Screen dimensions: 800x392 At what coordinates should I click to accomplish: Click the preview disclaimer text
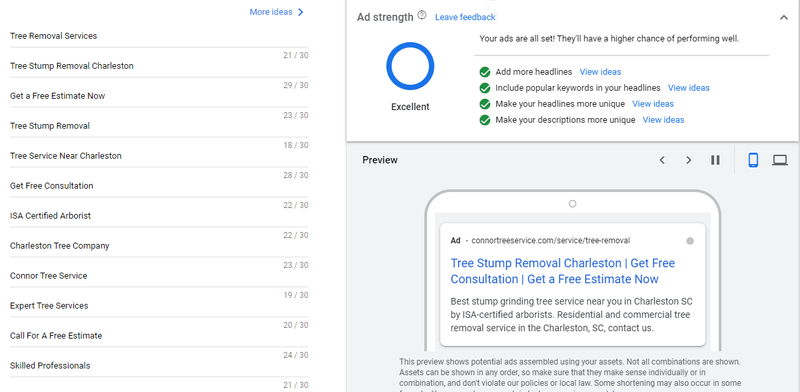(x=570, y=374)
